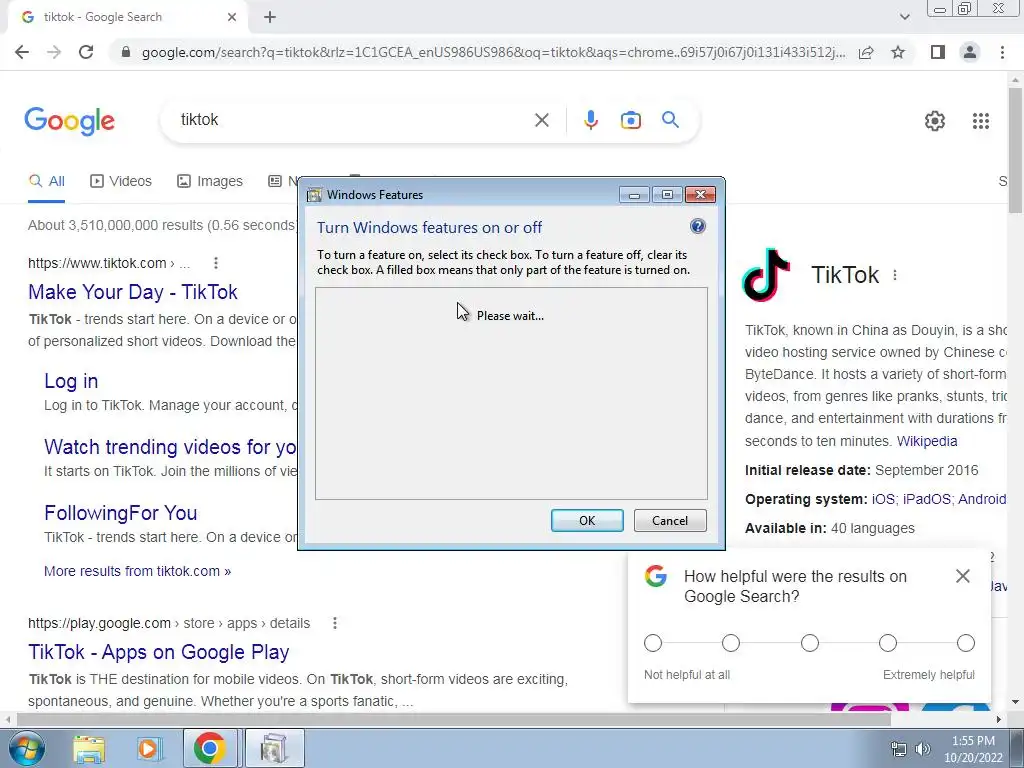The image size is (1024, 768).
Task: Switch to the All search tab
Action: (x=46, y=182)
